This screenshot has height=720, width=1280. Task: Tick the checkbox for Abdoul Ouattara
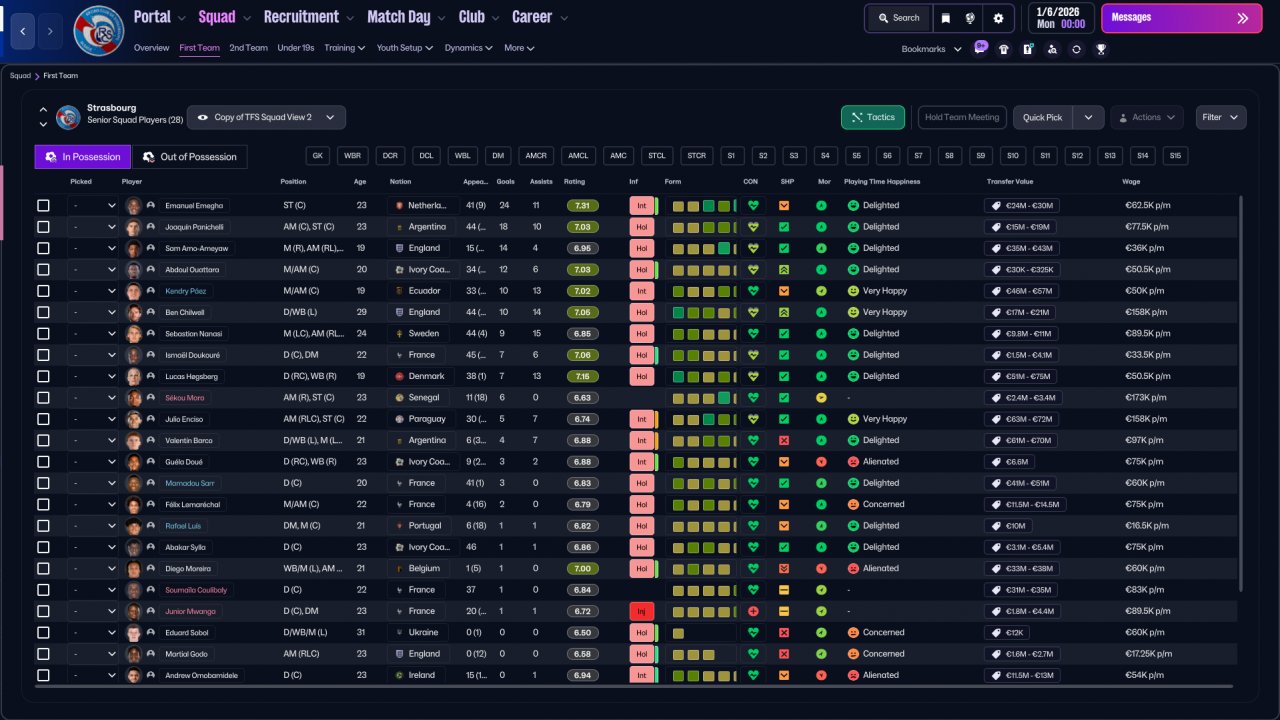tap(43, 269)
